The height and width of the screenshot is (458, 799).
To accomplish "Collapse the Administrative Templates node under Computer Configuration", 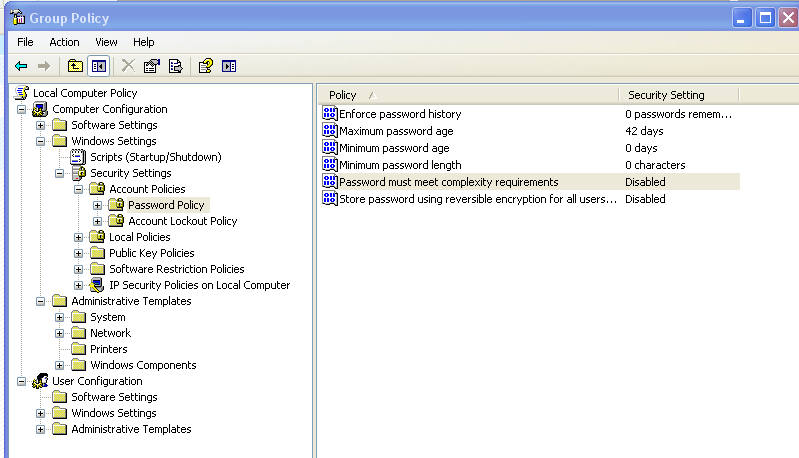I will point(40,301).
